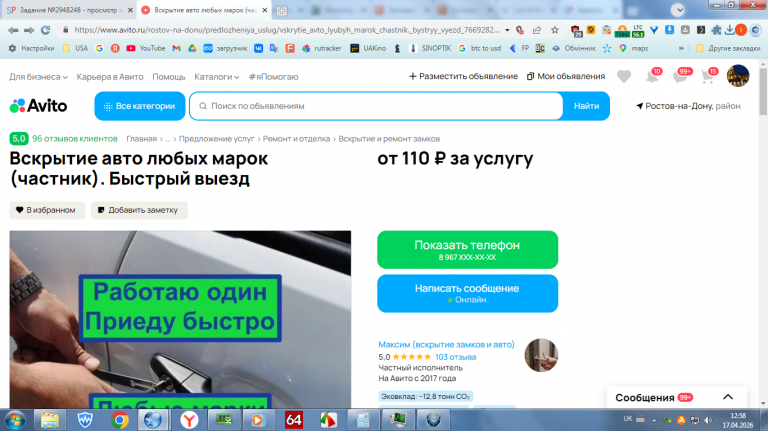This screenshot has height=431, width=768.
Task: Bookmark this page with the star icon
Action: pos(554,30)
